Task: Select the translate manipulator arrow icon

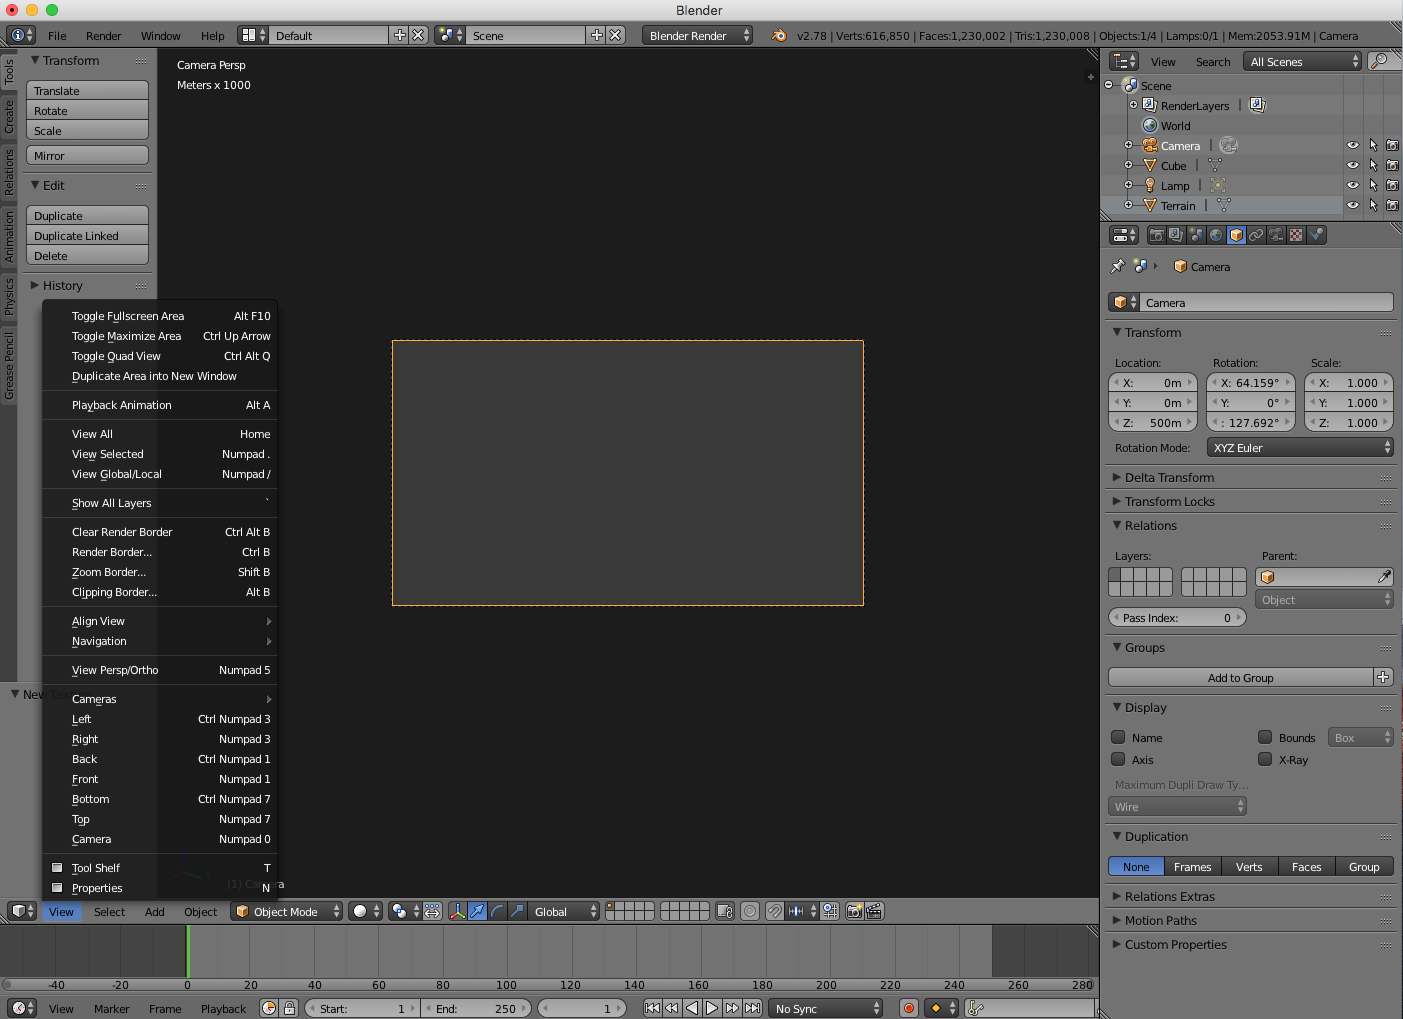Action: click(x=477, y=911)
